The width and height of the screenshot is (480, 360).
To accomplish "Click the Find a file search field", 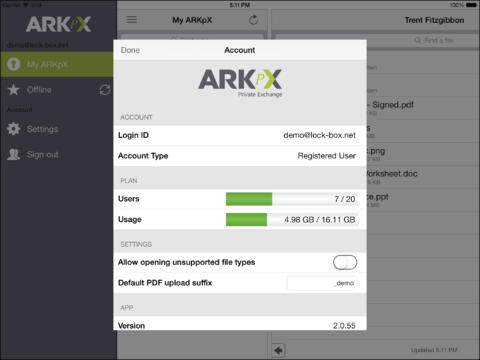I will [x=433, y=40].
